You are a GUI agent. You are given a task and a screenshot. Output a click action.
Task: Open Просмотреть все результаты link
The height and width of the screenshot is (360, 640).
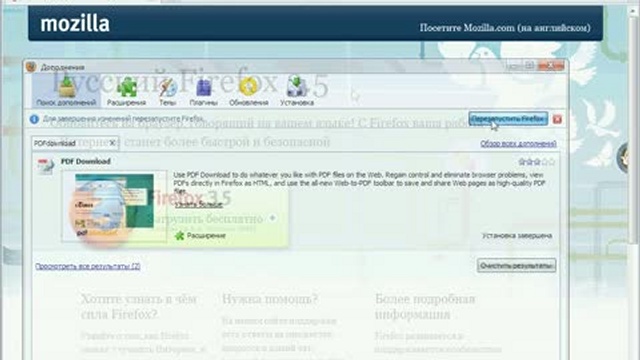click(88, 266)
